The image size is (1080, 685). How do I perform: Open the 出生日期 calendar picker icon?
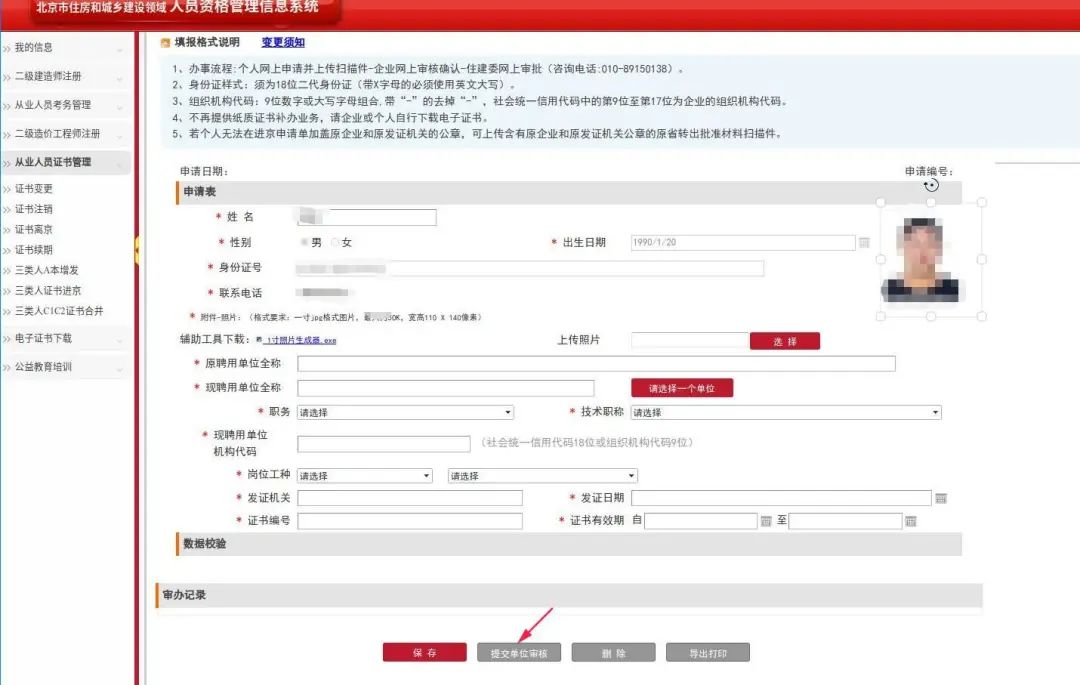(864, 242)
